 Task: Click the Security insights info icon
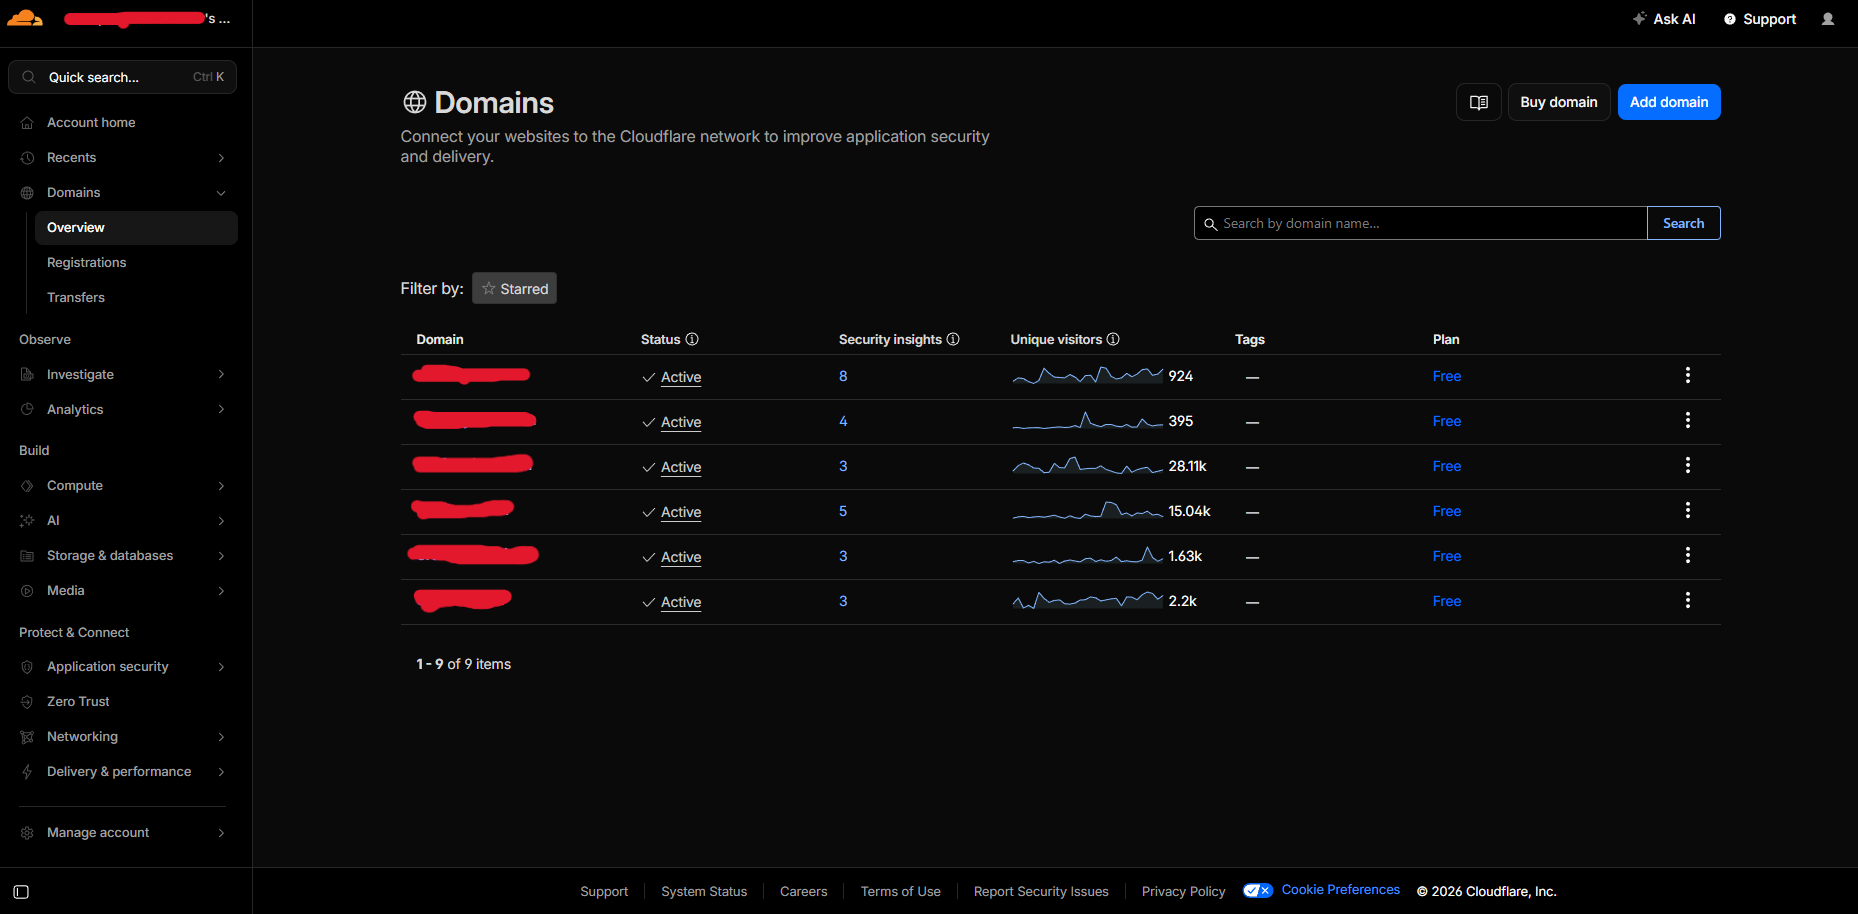click(953, 339)
